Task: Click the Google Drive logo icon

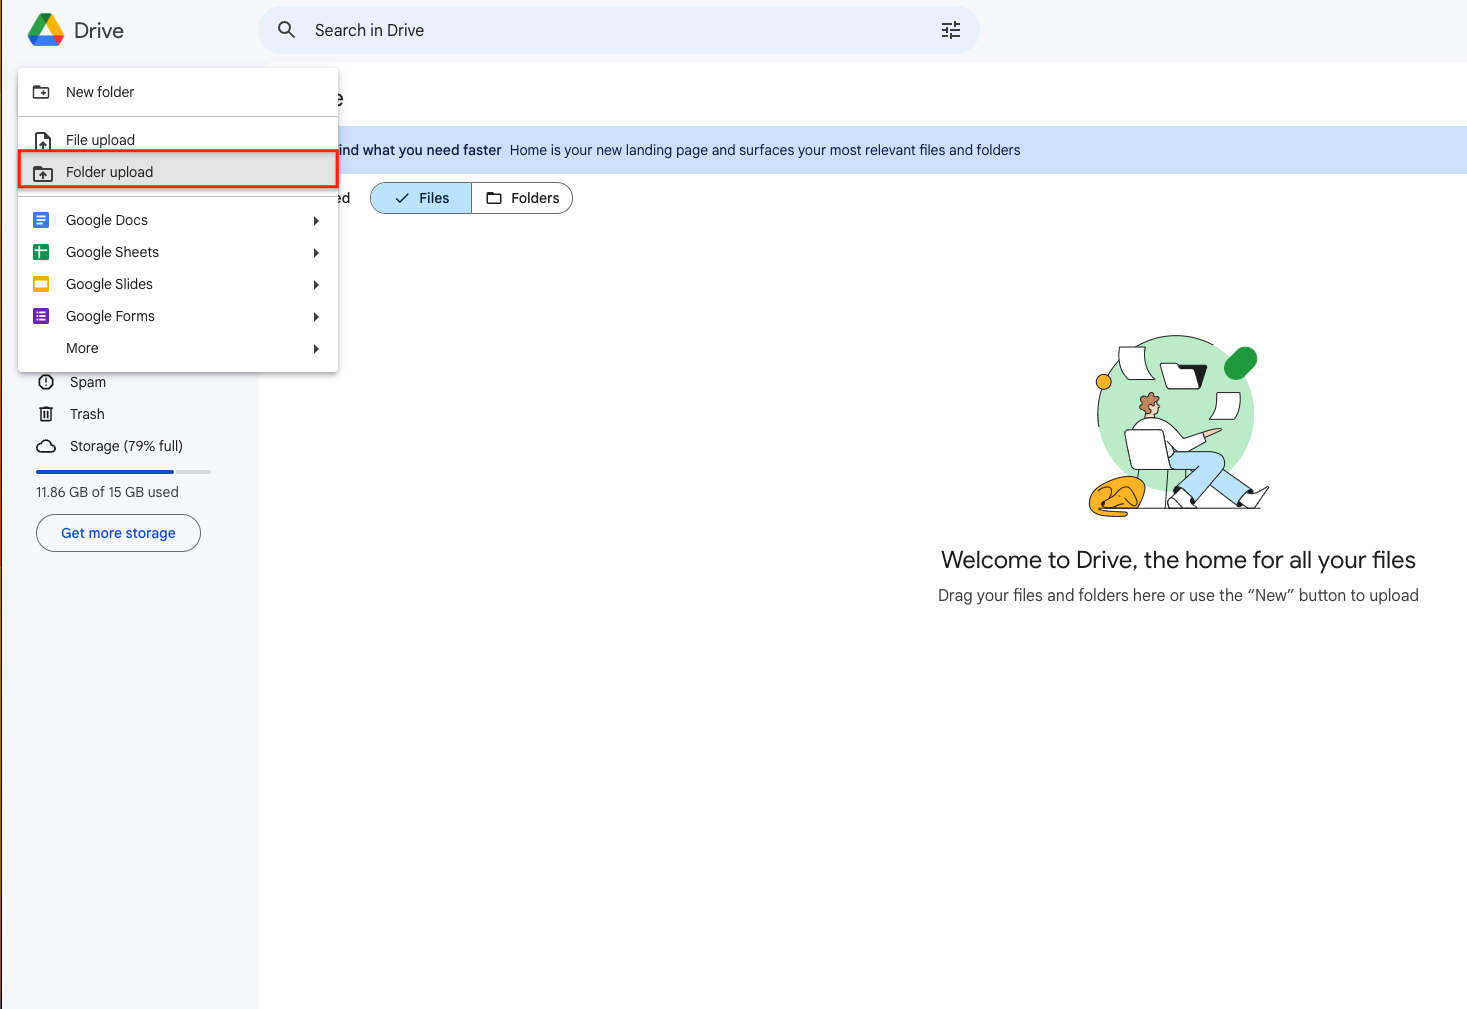Action: [46, 30]
